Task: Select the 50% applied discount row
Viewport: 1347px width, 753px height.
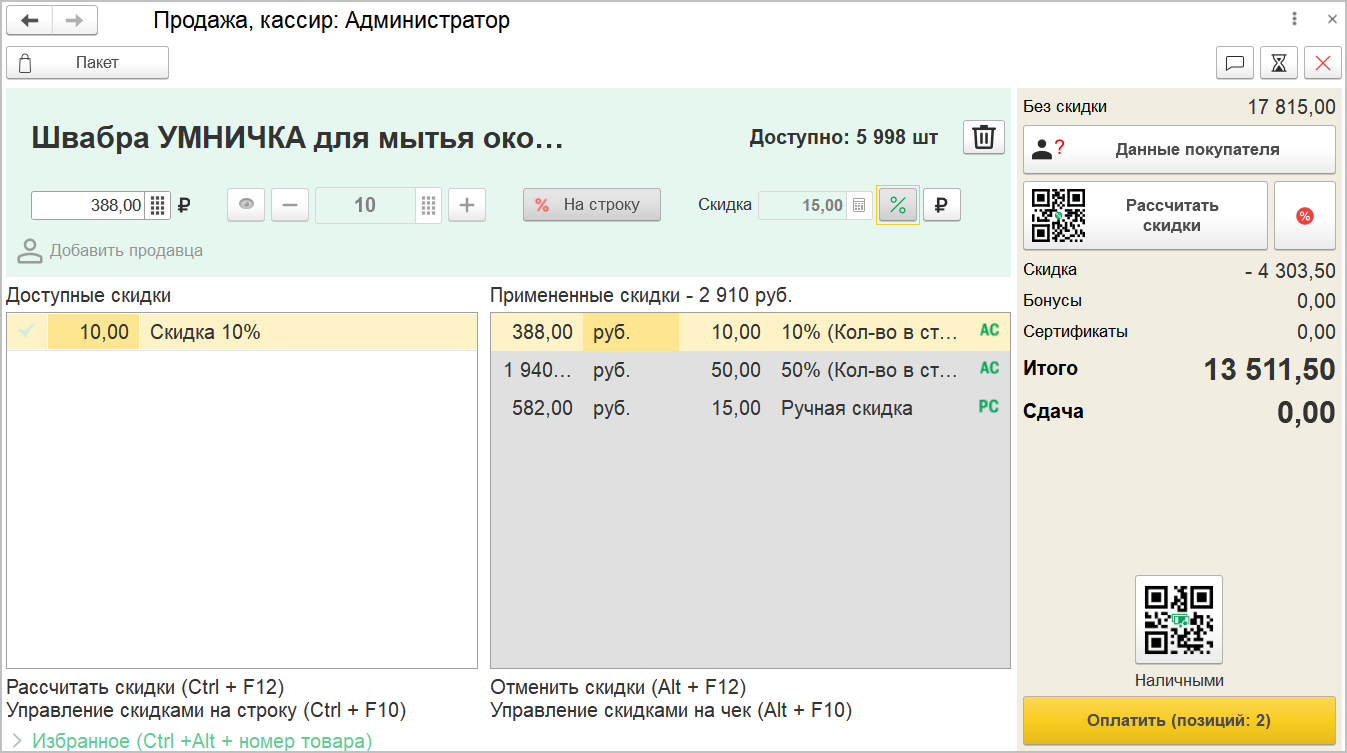Action: 750,370
